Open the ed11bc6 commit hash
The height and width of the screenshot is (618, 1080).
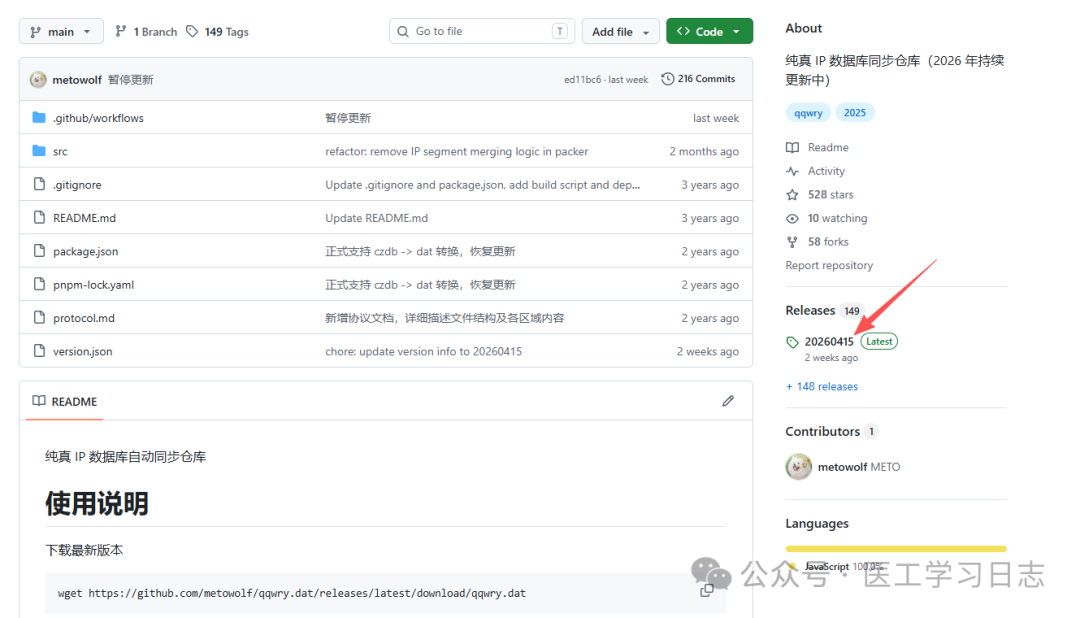click(582, 80)
